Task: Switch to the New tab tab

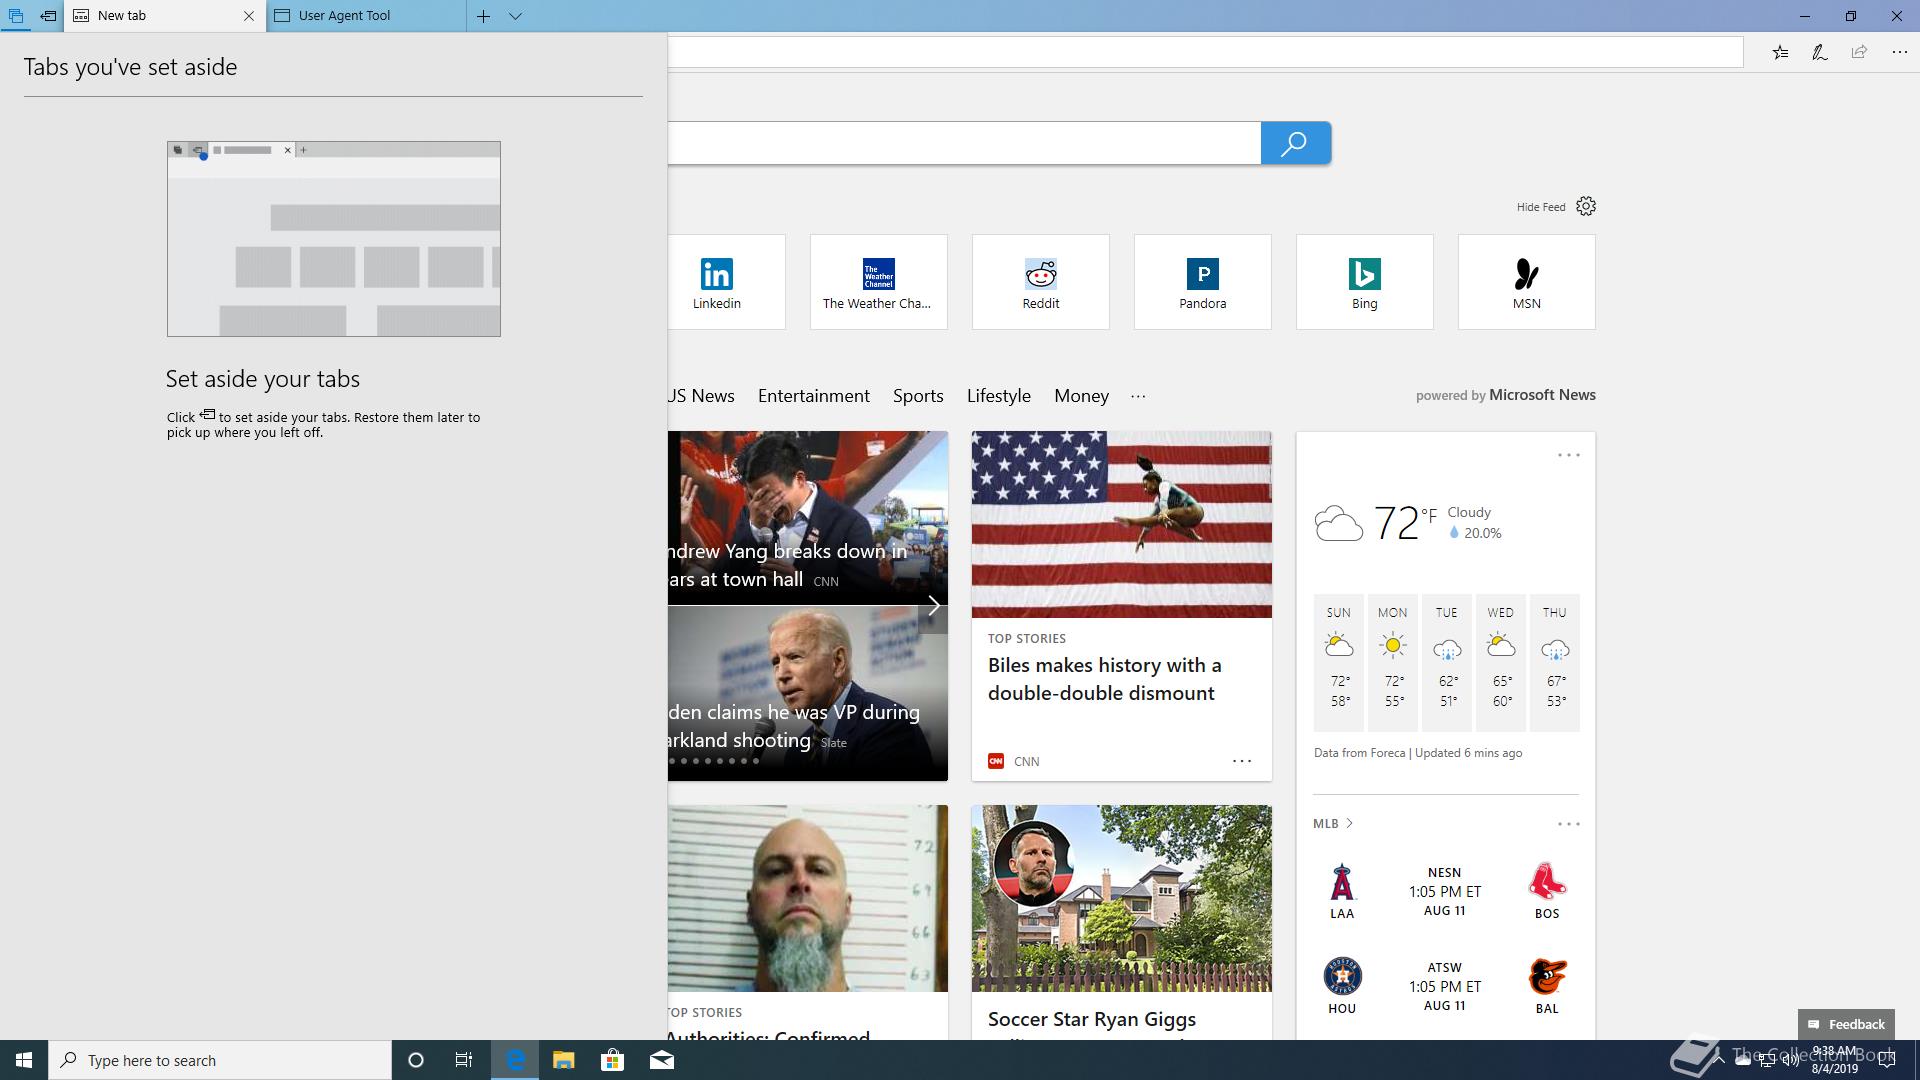Action: pyautogui.click(x=155, y=16)
